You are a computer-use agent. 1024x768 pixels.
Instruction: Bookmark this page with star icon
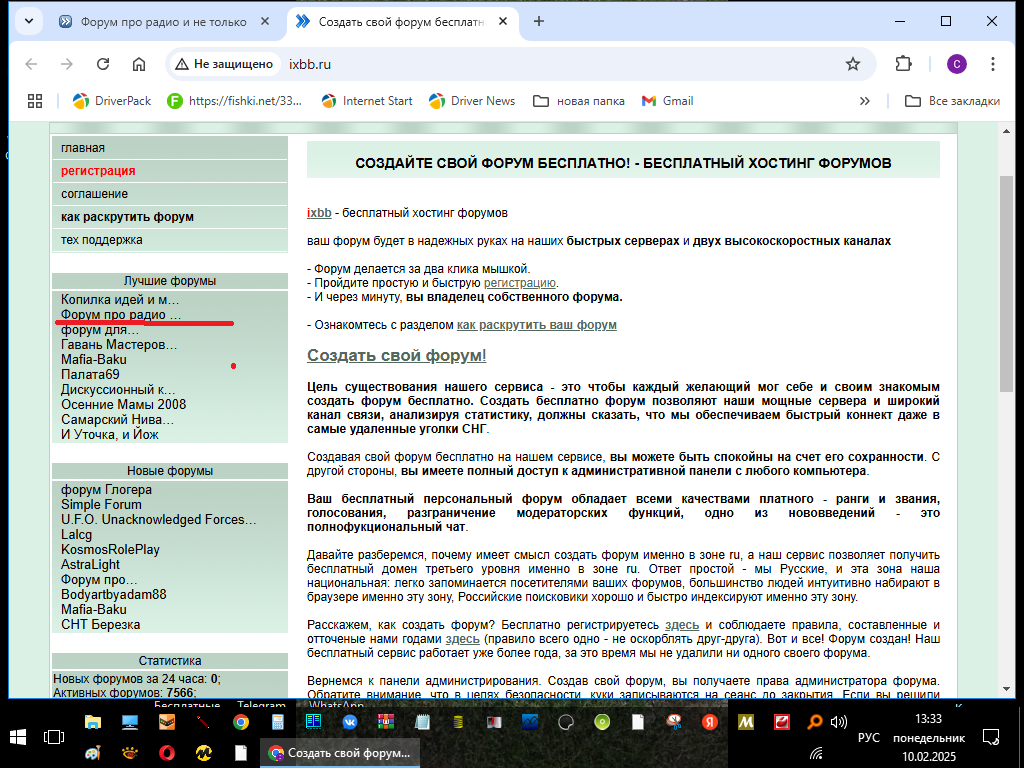tap(853, 64)
